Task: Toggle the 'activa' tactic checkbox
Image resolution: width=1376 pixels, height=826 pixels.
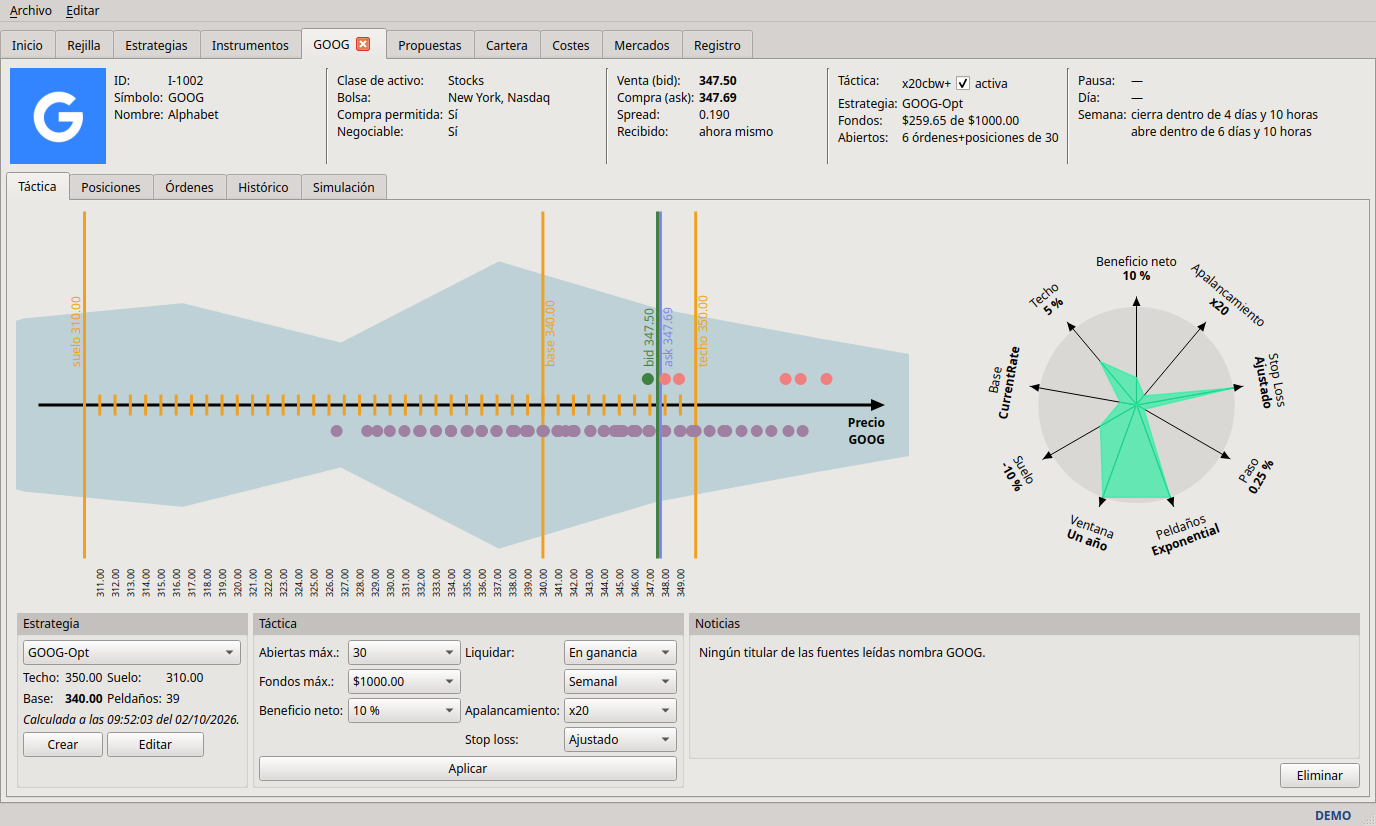Action: (963, 83)
